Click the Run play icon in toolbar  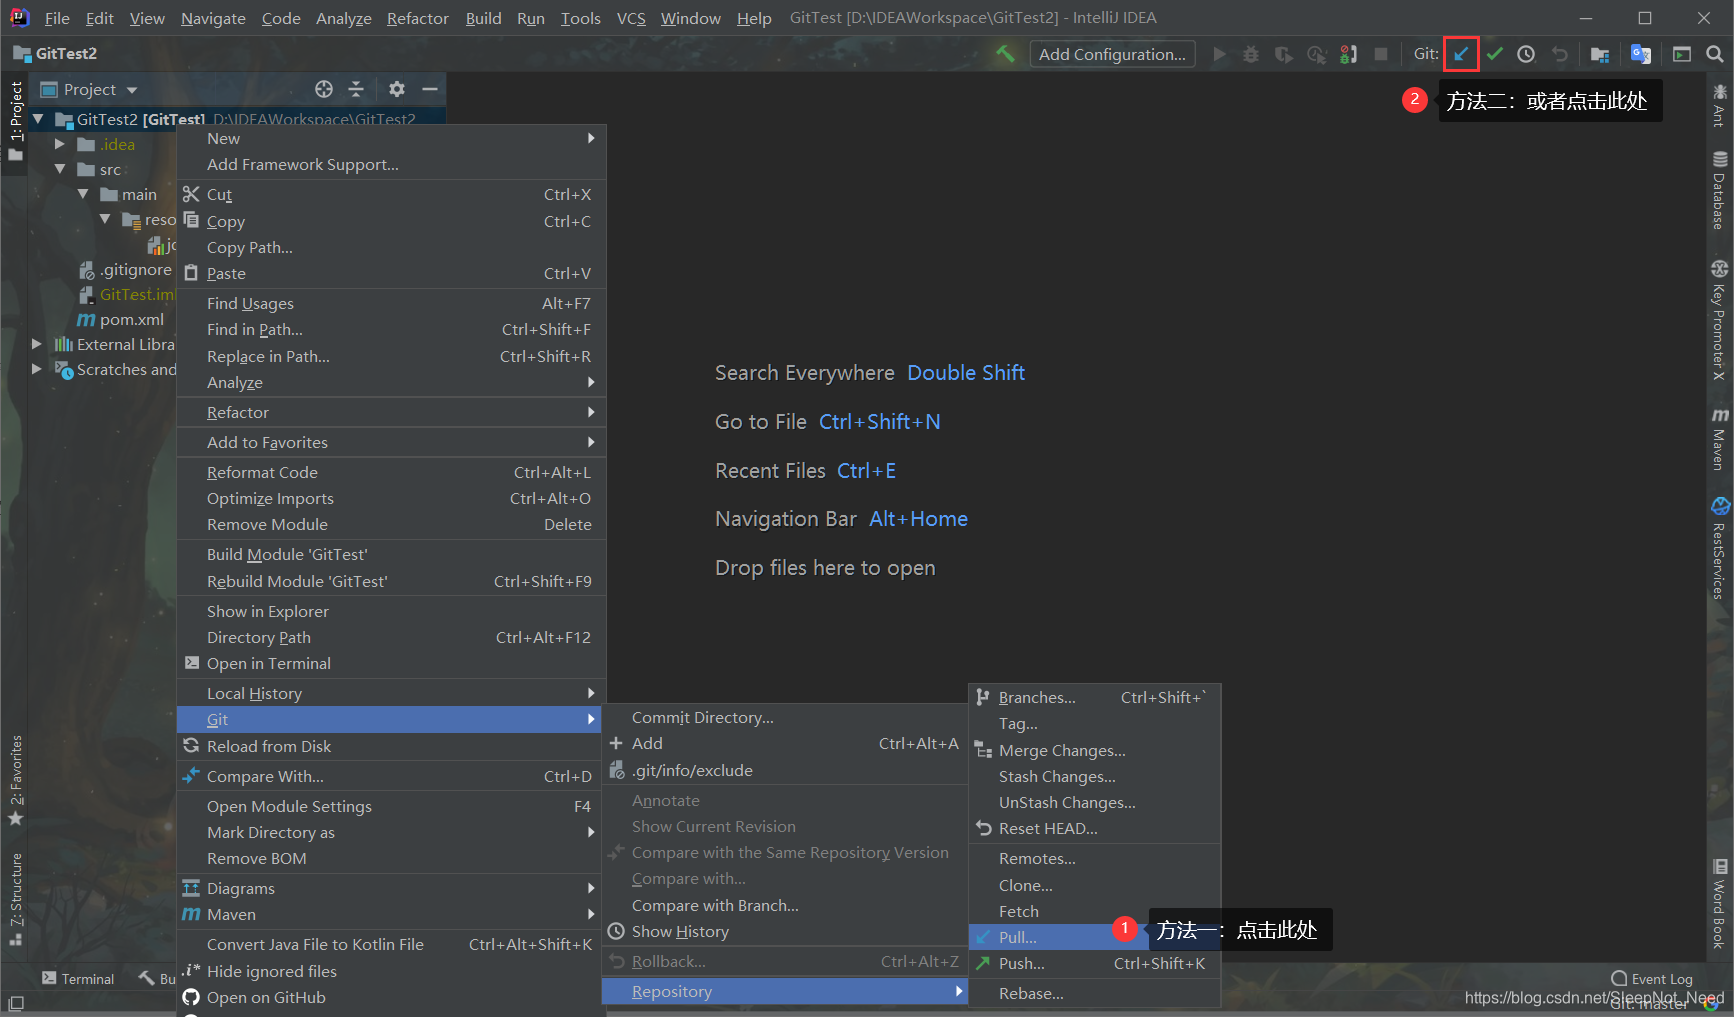(1219, 54)
